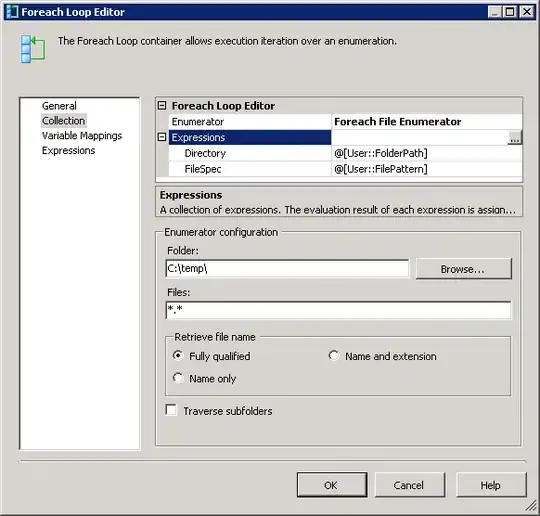Viewport: 540px width, 516px height.
Task: Collapse the Expressions property group
Action: click(162, 137)
